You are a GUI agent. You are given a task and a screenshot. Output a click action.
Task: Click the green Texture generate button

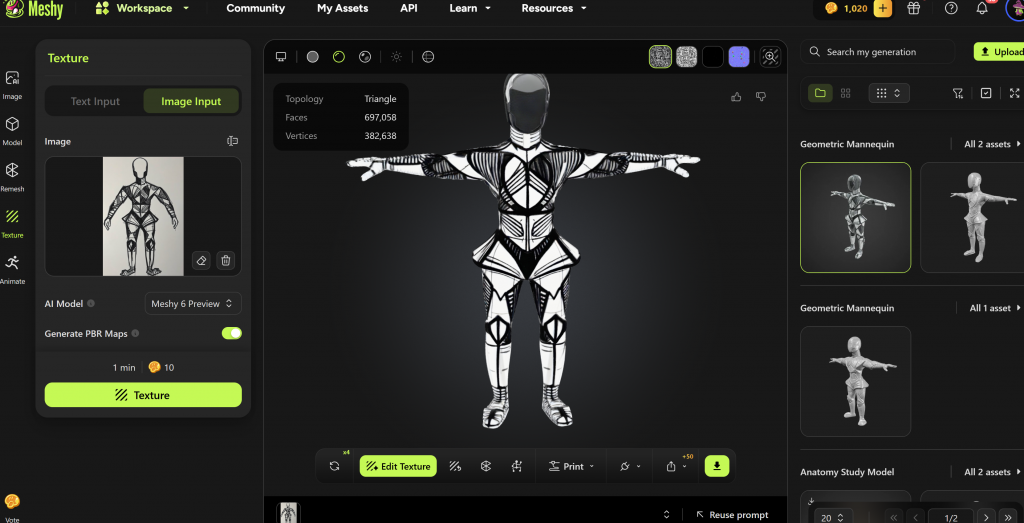[143, 395]
